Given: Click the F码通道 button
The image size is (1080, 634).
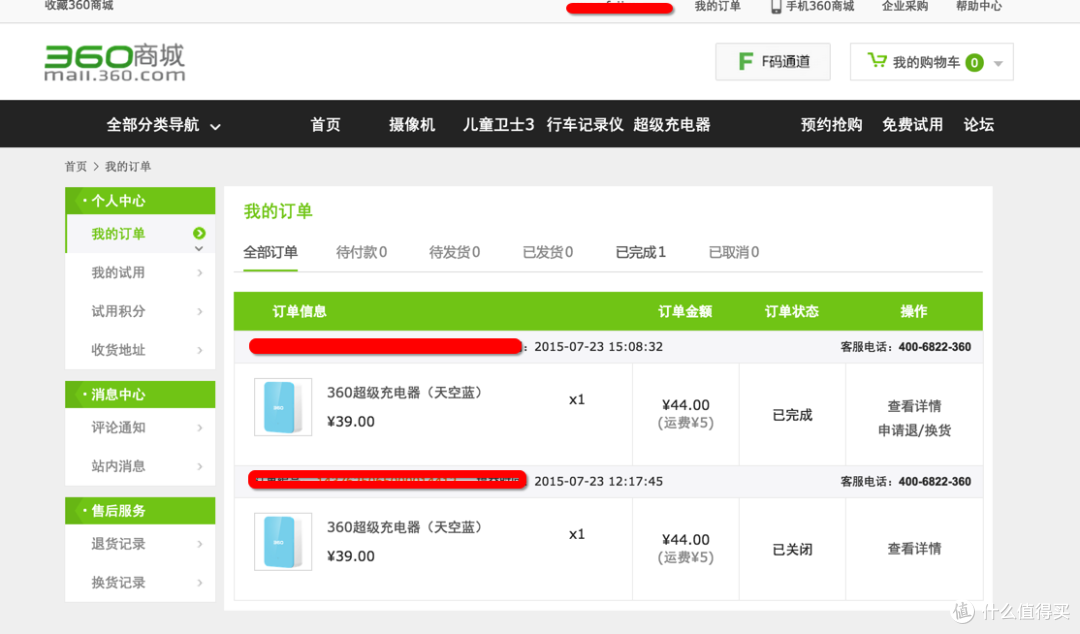Looking at the screenshot, I should 773,62.
